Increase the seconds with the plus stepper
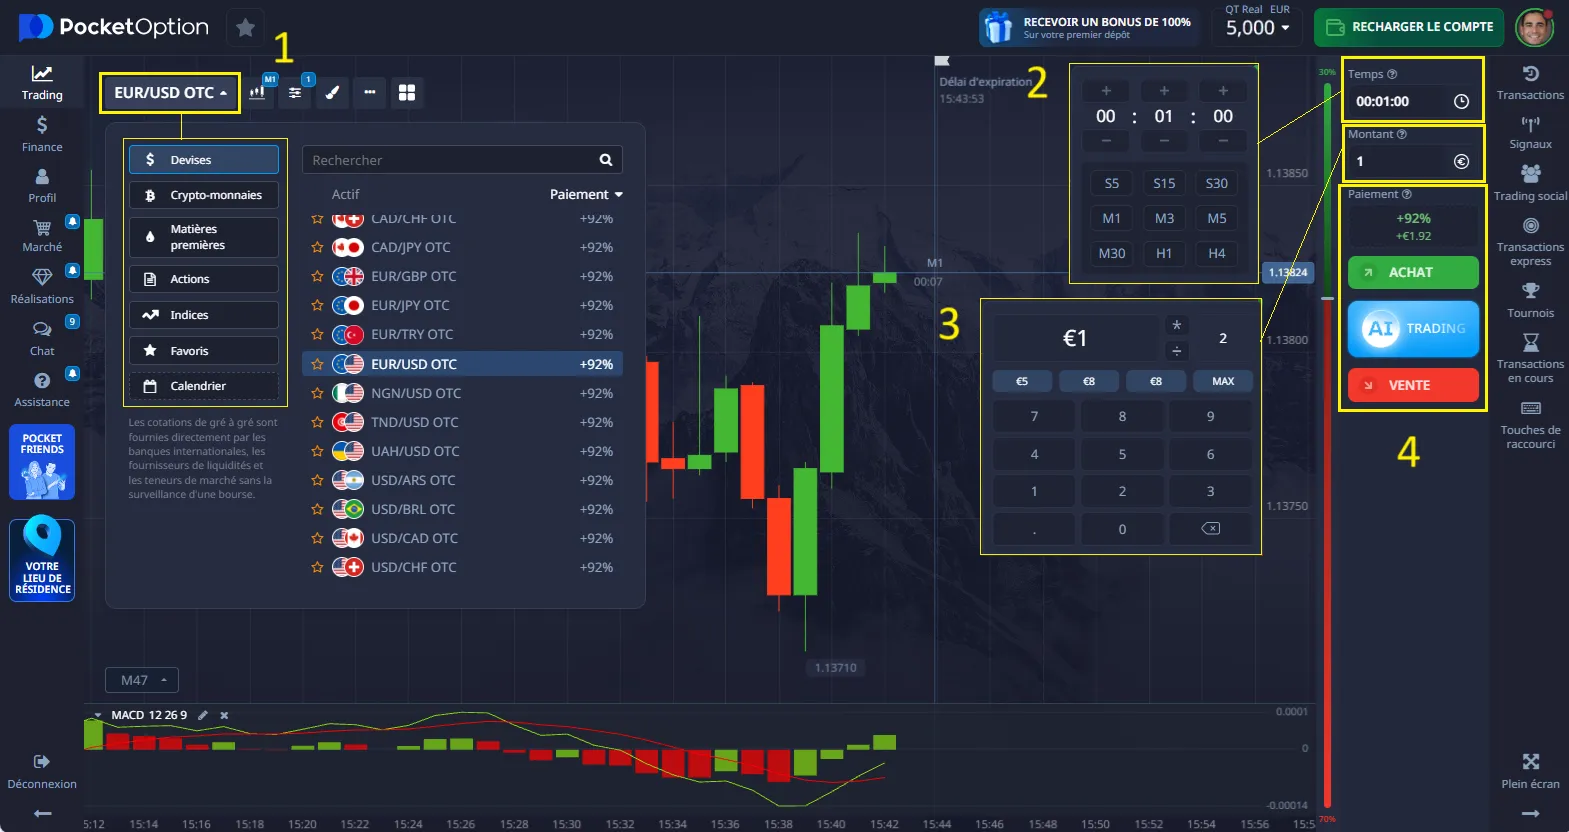Viewport: 1569px width, 832px height. click(1222, 90)
